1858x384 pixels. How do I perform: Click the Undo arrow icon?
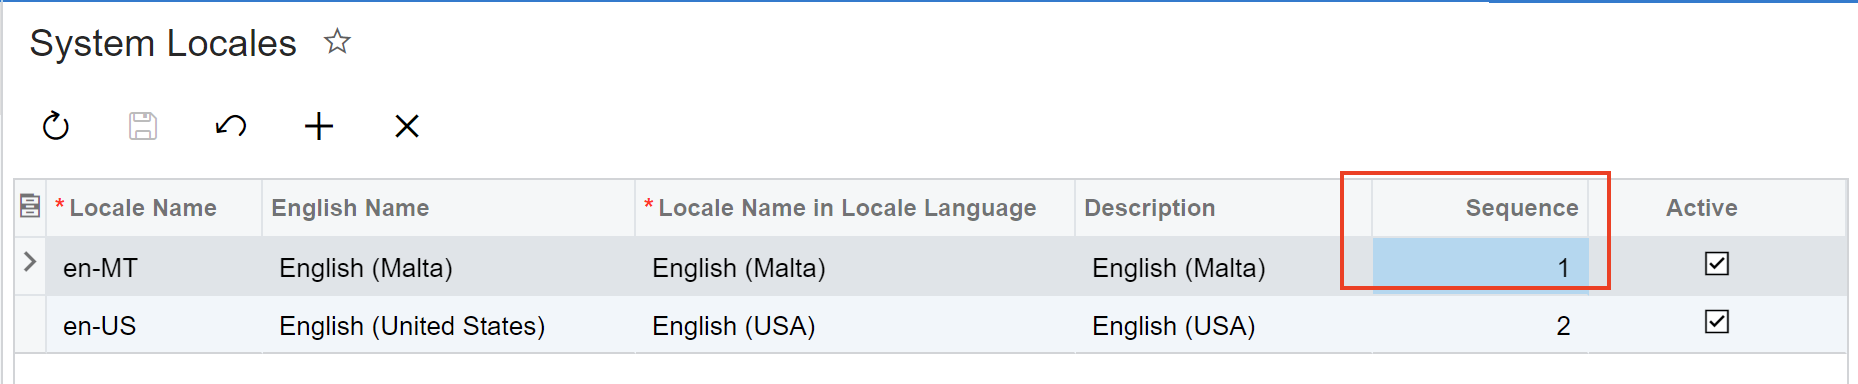[231, 126]
